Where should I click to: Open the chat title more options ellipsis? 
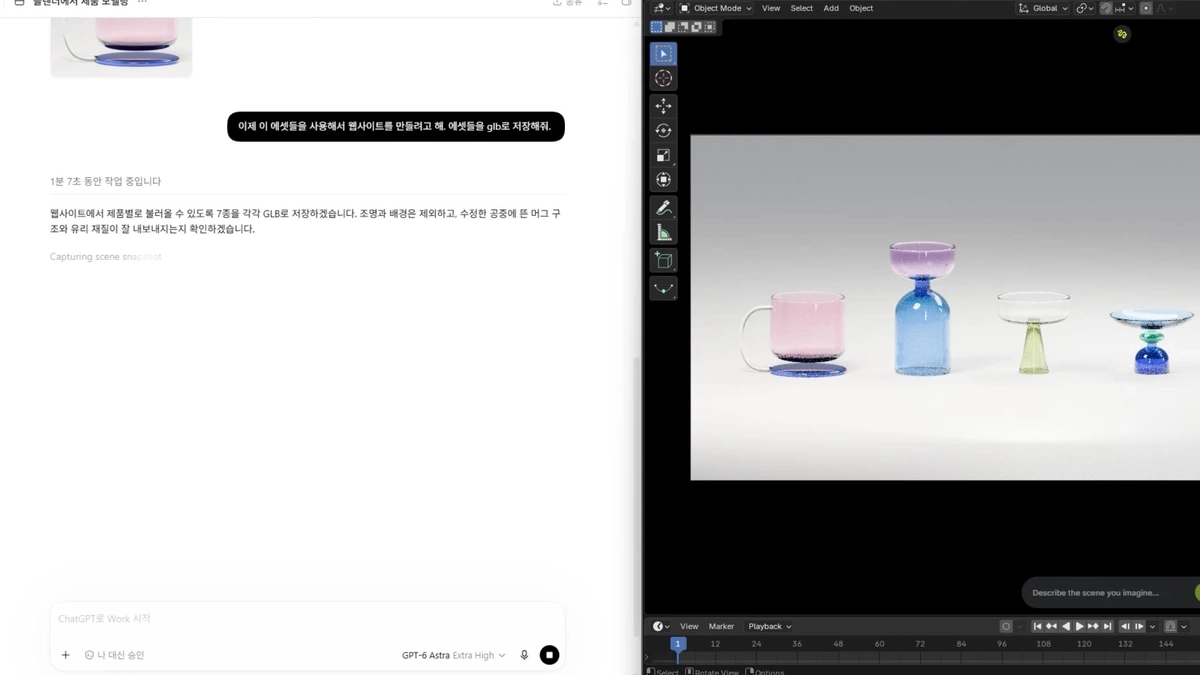142,3
